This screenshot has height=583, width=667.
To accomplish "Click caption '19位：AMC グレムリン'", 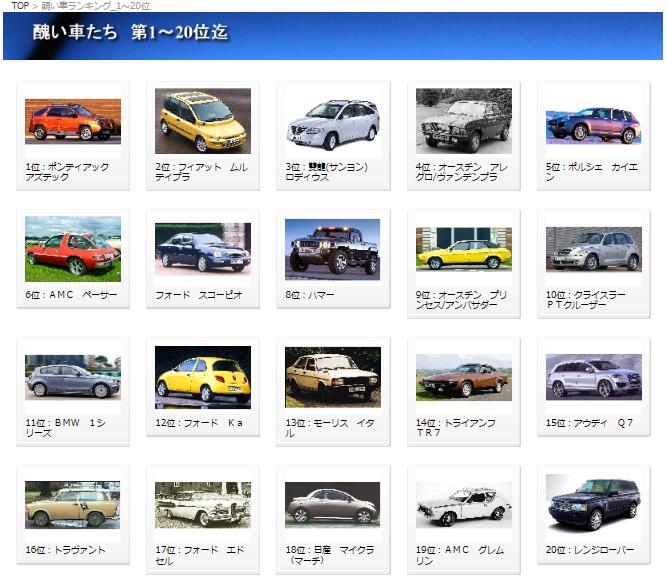I will point(460,555).
